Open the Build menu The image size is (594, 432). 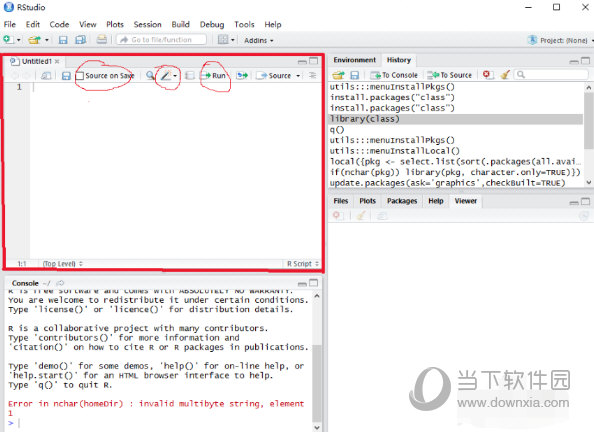[x=180, y=24]
